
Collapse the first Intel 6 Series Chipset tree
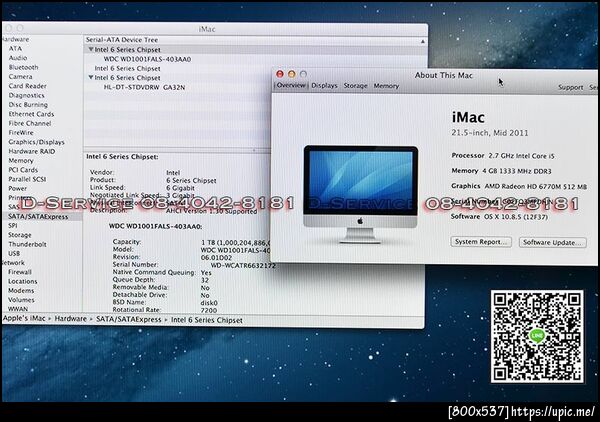[x=91, y=49]
